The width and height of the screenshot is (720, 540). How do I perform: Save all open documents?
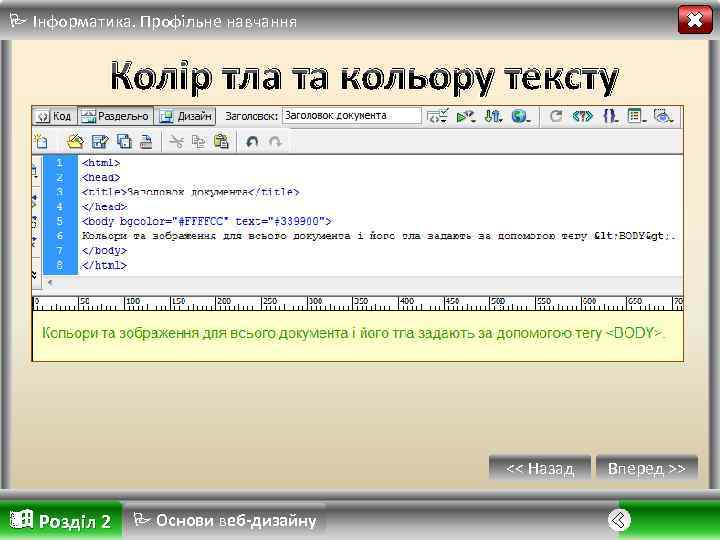(x=124, y=141)
